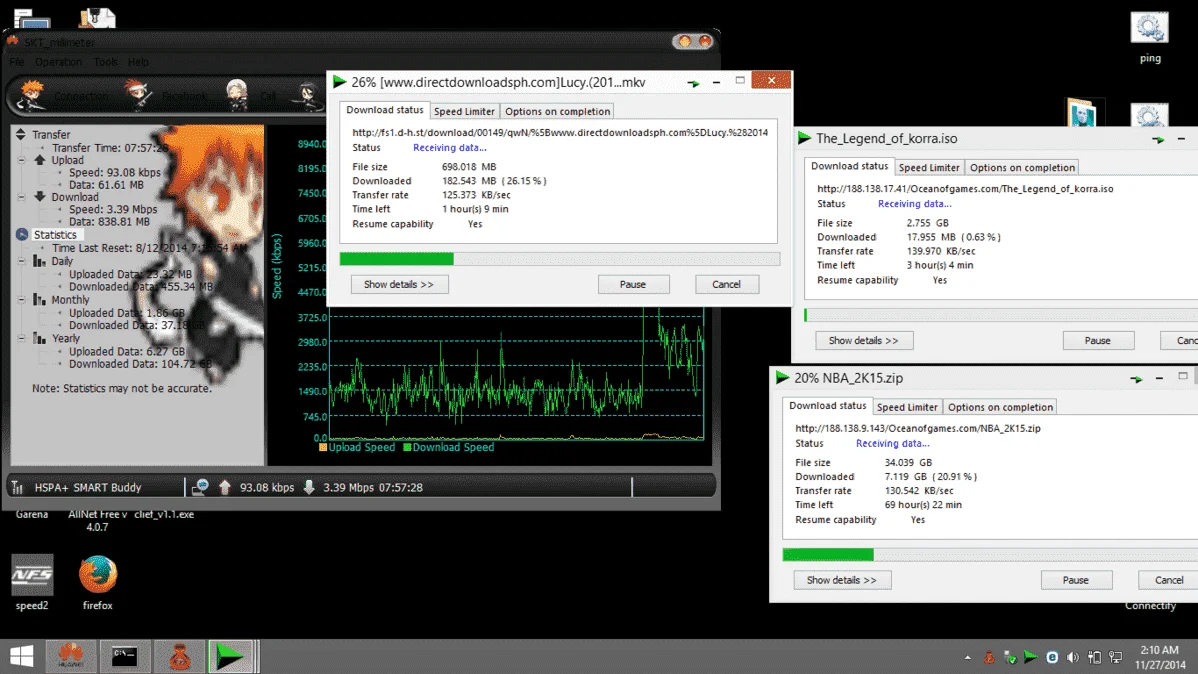Show details of the Lucy download

(399, 284)
